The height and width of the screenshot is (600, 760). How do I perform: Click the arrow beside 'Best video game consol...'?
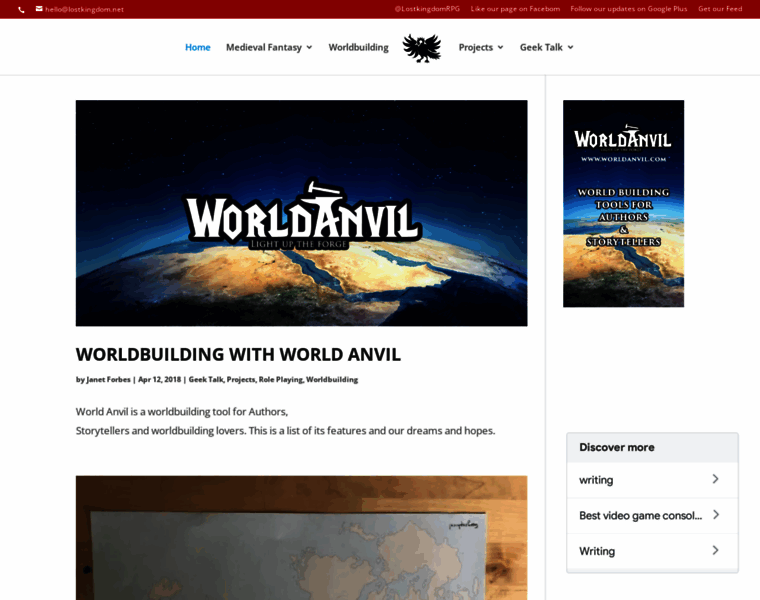pos(715,515)
